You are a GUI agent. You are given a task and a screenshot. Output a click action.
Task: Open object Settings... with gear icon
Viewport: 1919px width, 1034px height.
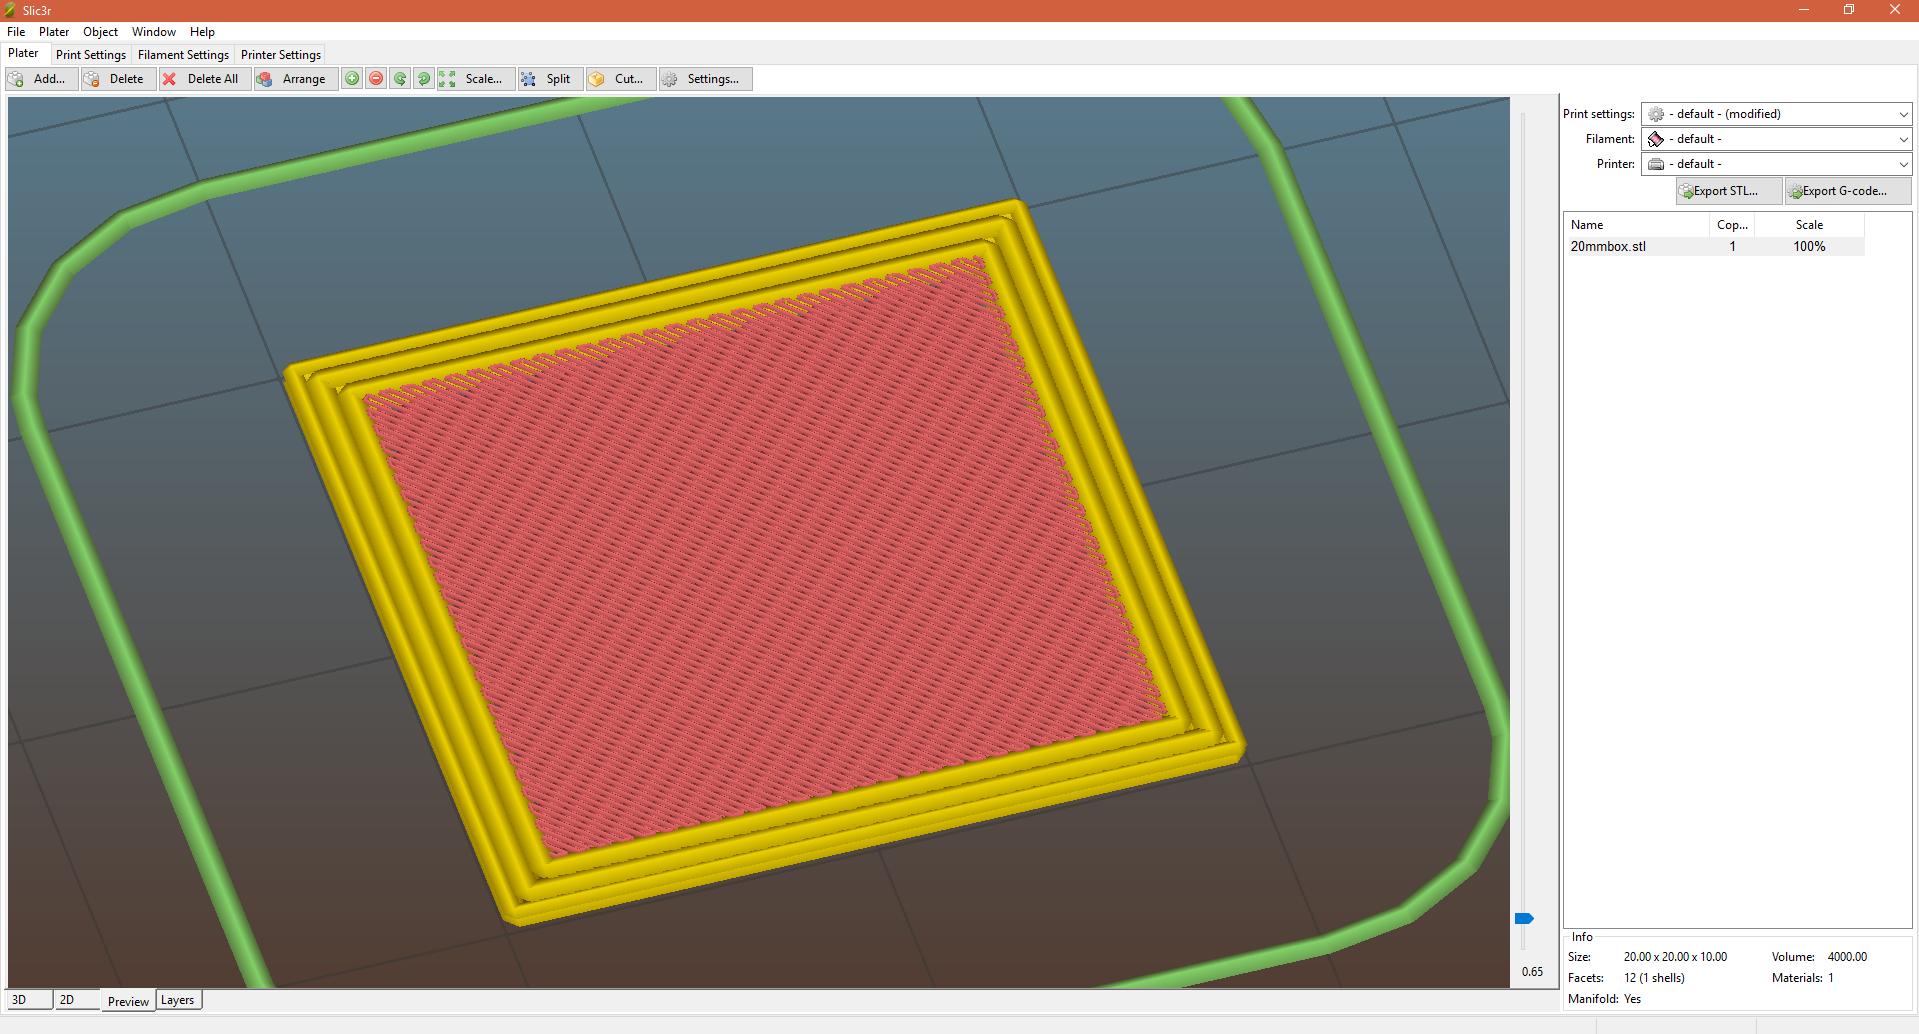706,79
